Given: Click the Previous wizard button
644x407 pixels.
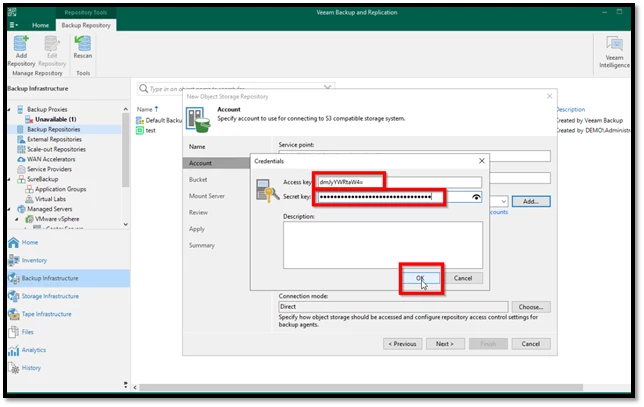Looking at the screenshot, I should (402, 344).
